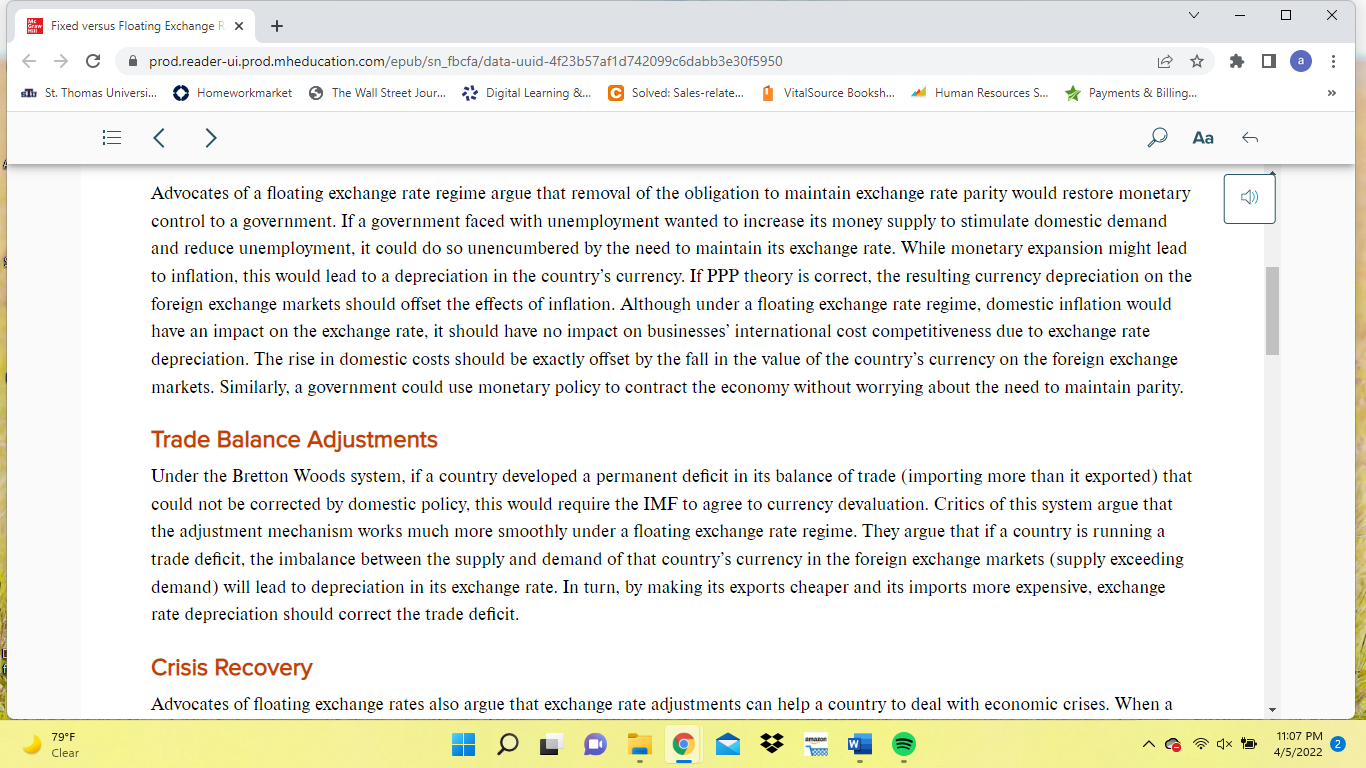This screenshot has width=1366, height=768.
Task: Open Microsoft Word from taskbar
Action: [859, 744]
